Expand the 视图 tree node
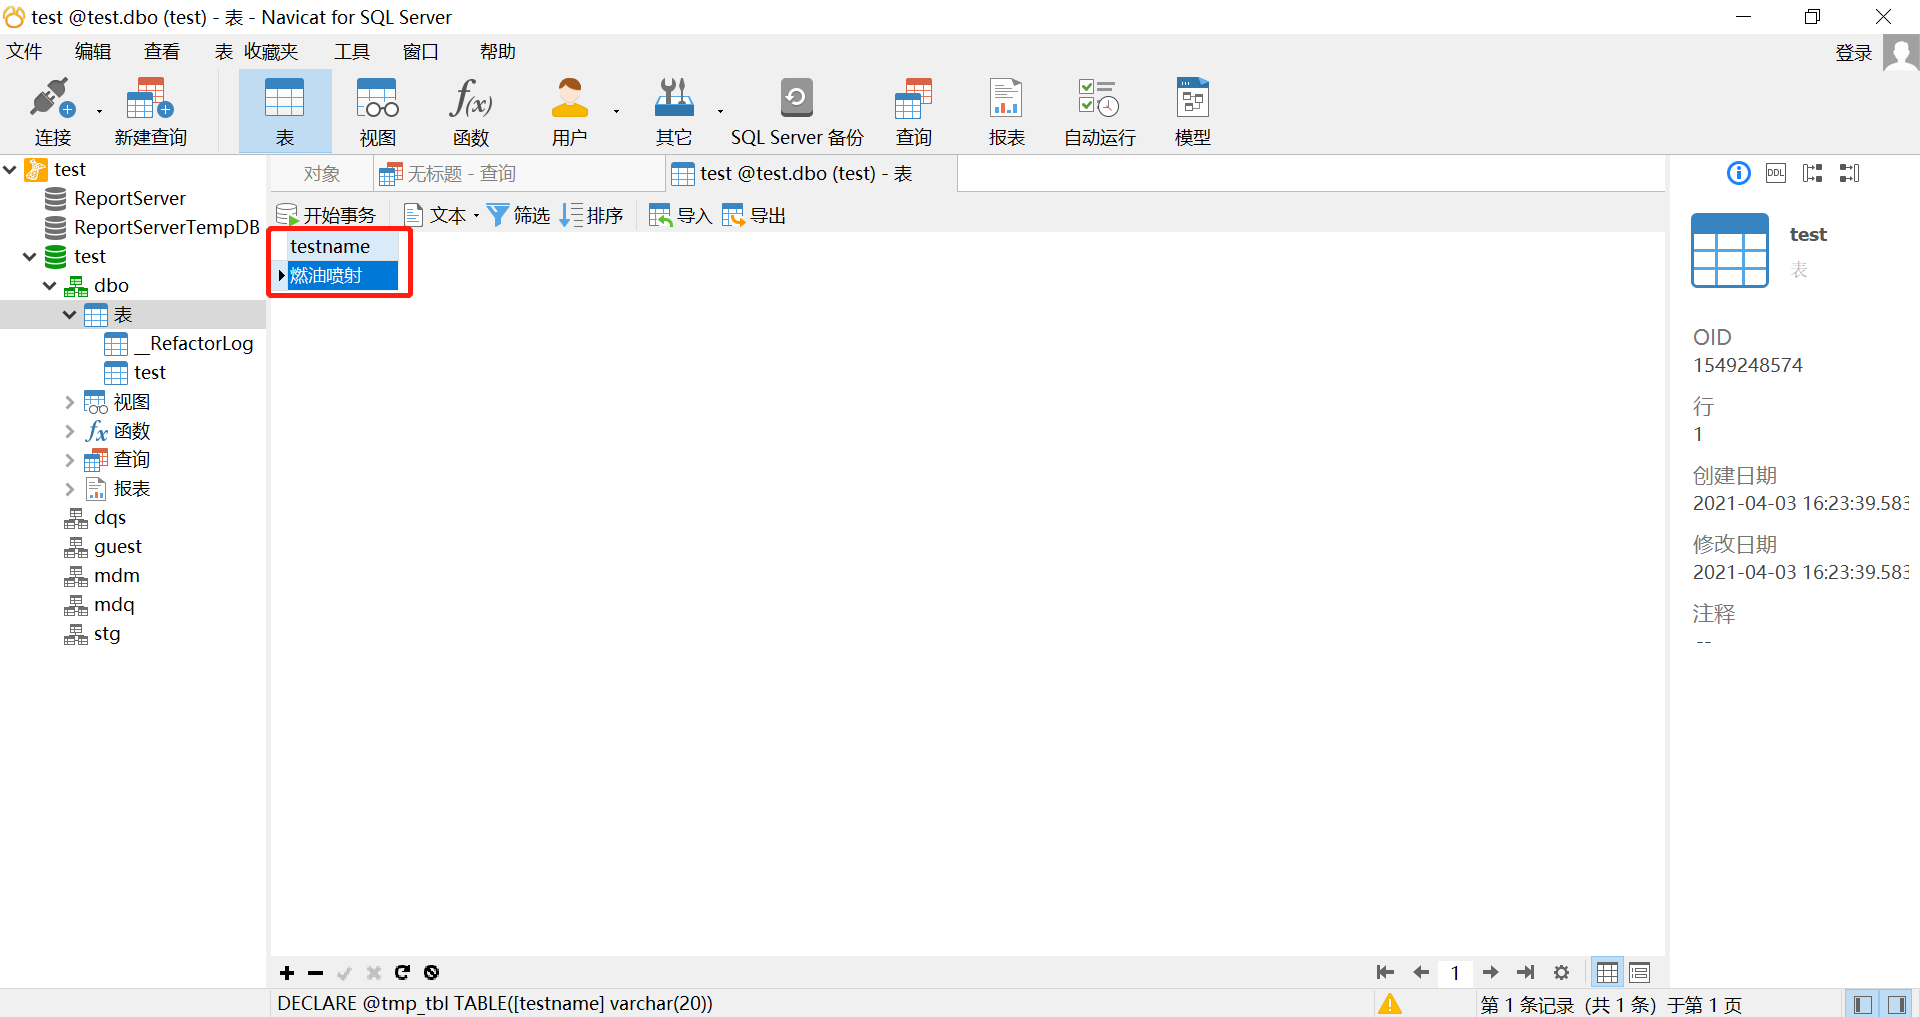Screen dimensions: 1920x1017 70,401
